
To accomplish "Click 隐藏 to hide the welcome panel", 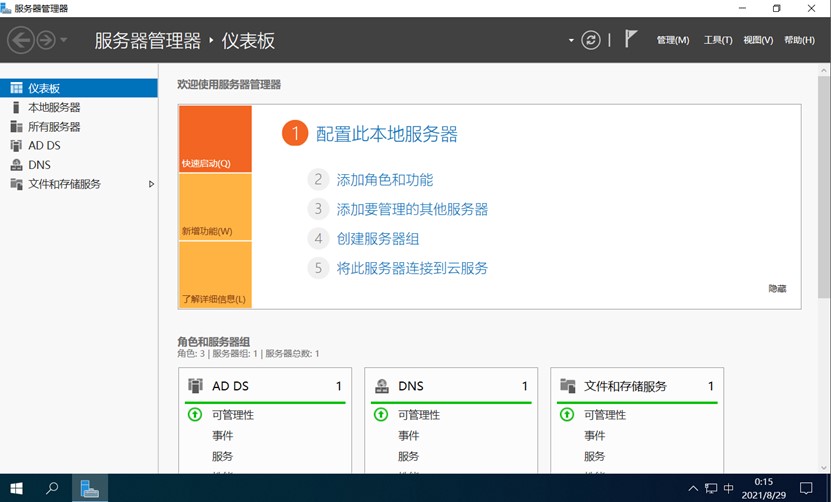I will point(777,289).
